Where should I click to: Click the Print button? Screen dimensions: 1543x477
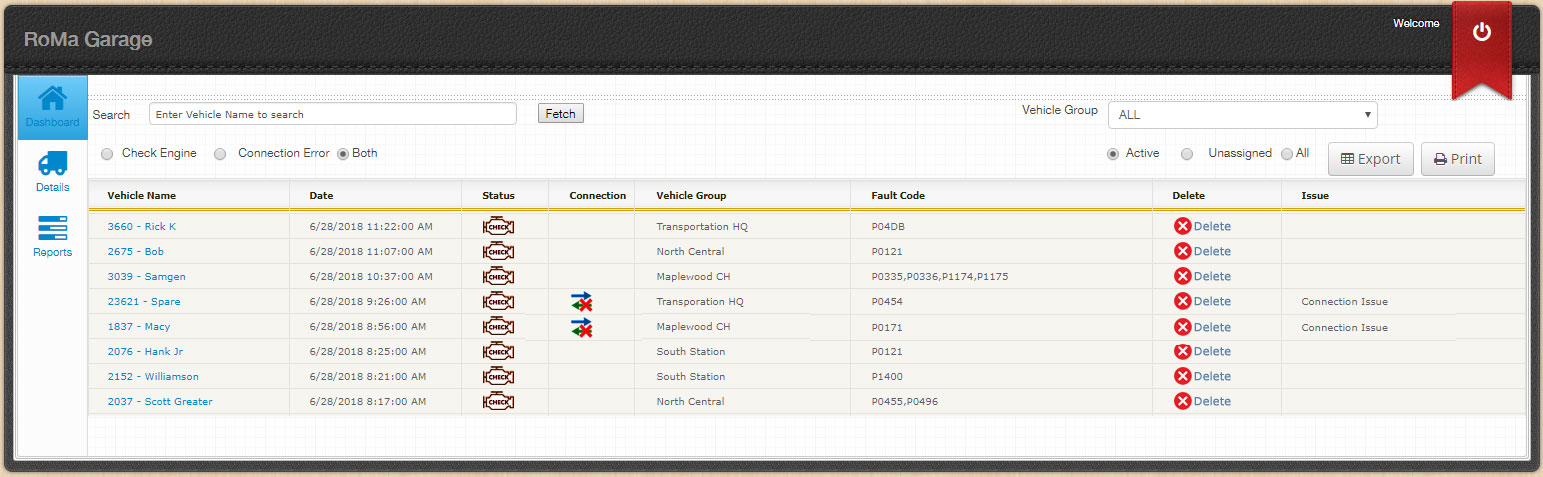pos(1457,159)
